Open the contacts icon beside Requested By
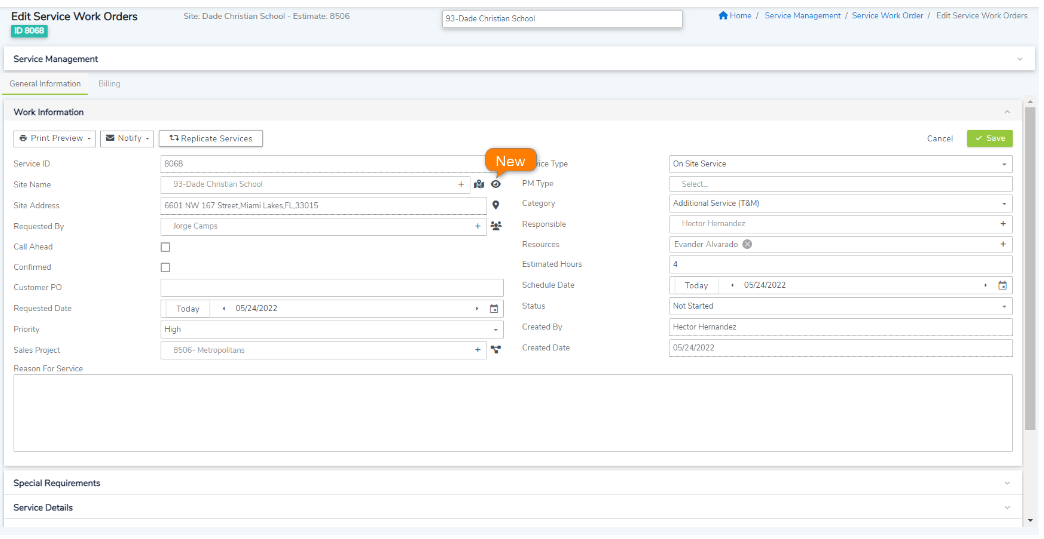Viewport: 1044px width, 539px height. [x=495, y=226]
